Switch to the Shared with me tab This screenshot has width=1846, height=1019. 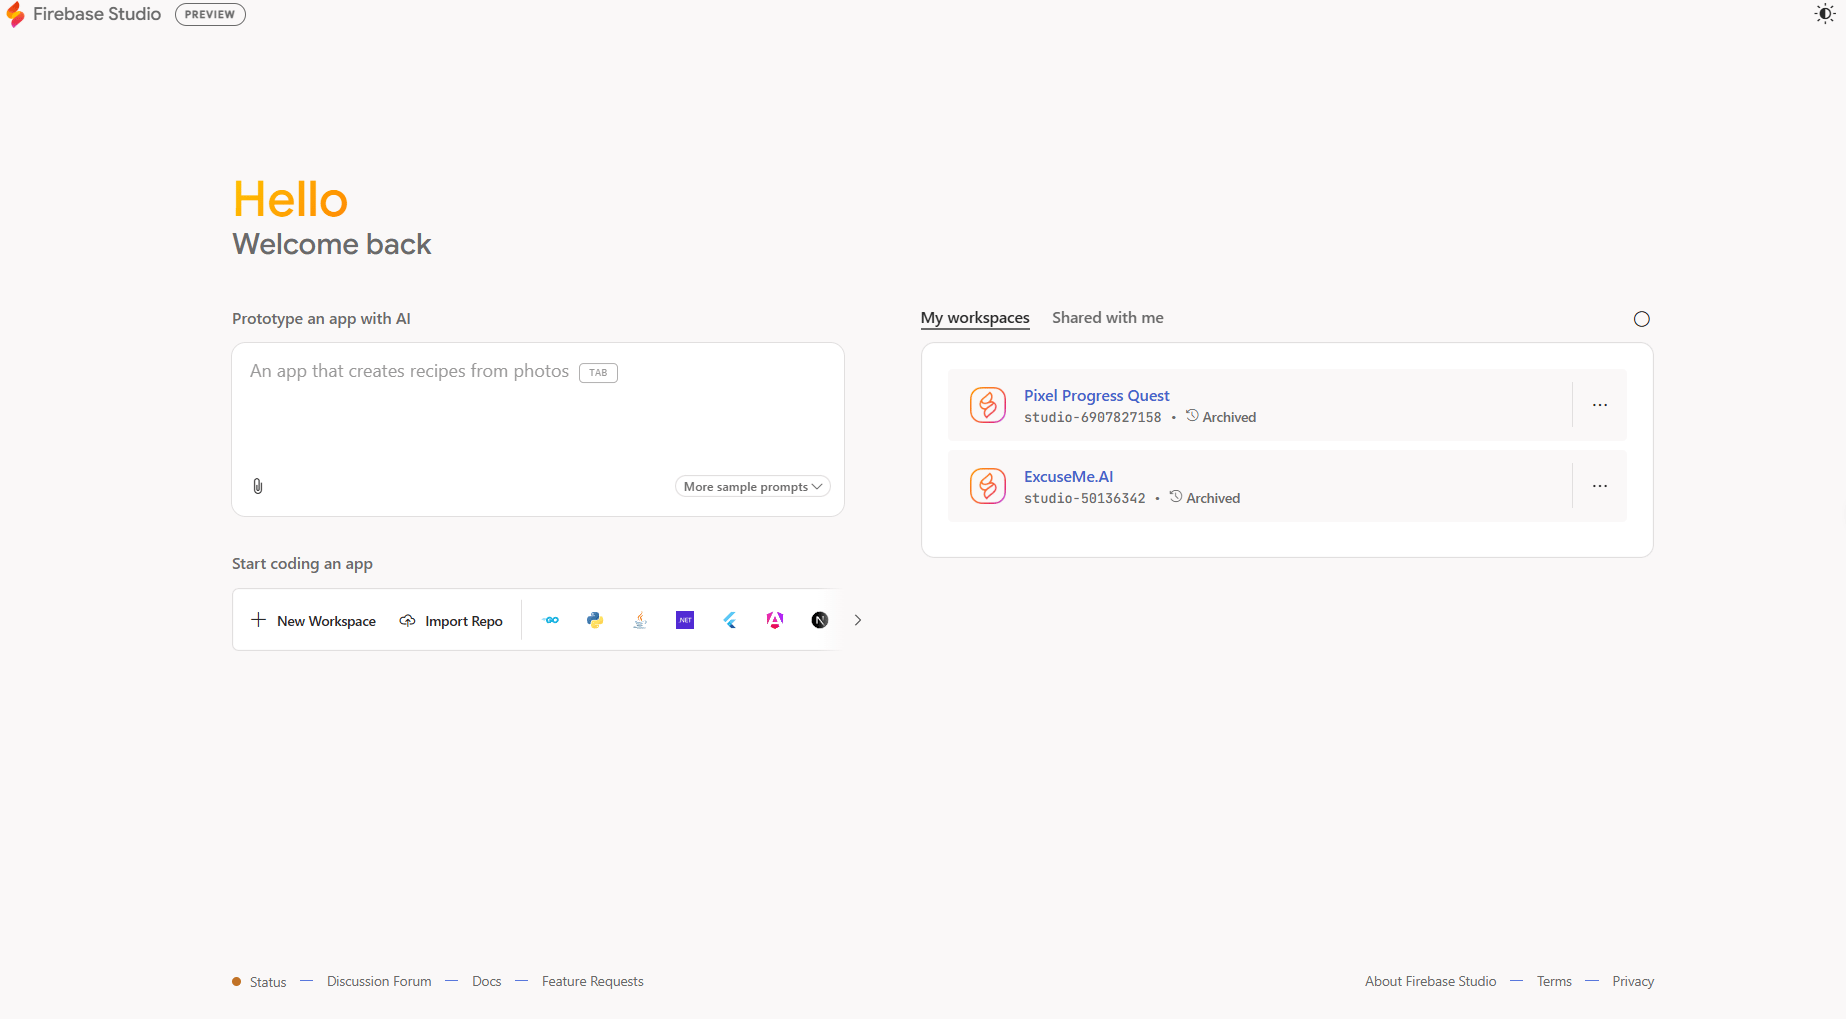(1107, 318)
